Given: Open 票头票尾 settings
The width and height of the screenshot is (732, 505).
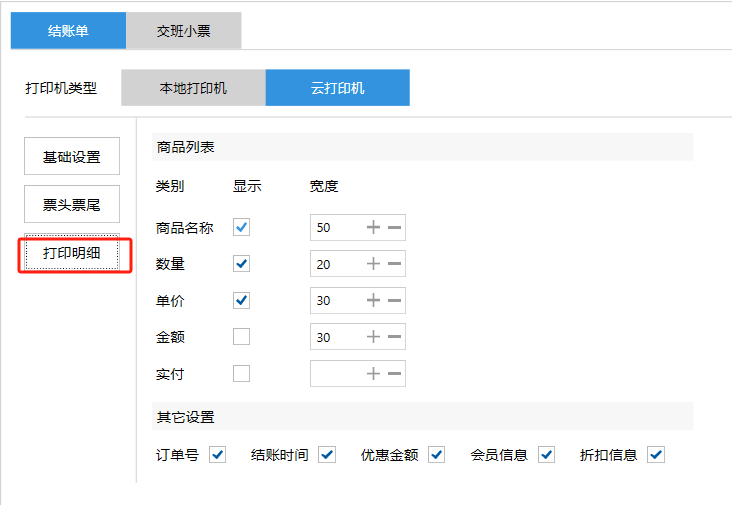Looking at the screenshot, I should 71,204.
